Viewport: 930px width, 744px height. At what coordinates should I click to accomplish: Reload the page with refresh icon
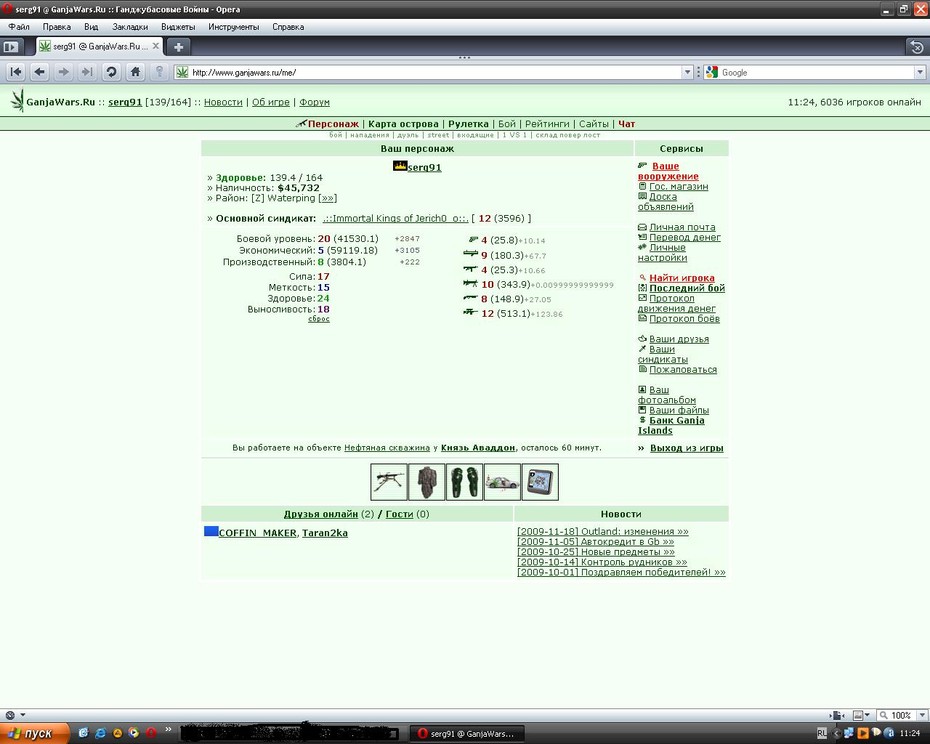[111, 72]
